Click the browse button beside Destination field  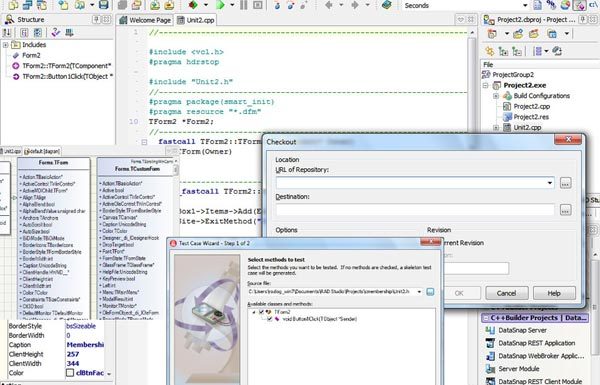[x=565, y=210]
